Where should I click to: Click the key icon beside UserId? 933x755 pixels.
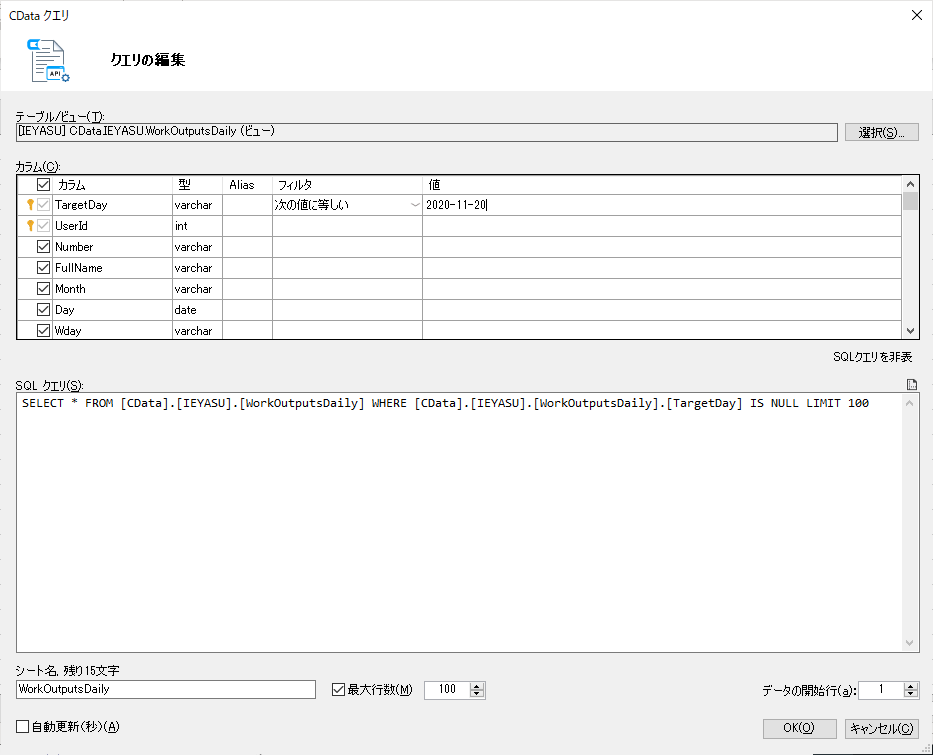[x=30, y=225]
